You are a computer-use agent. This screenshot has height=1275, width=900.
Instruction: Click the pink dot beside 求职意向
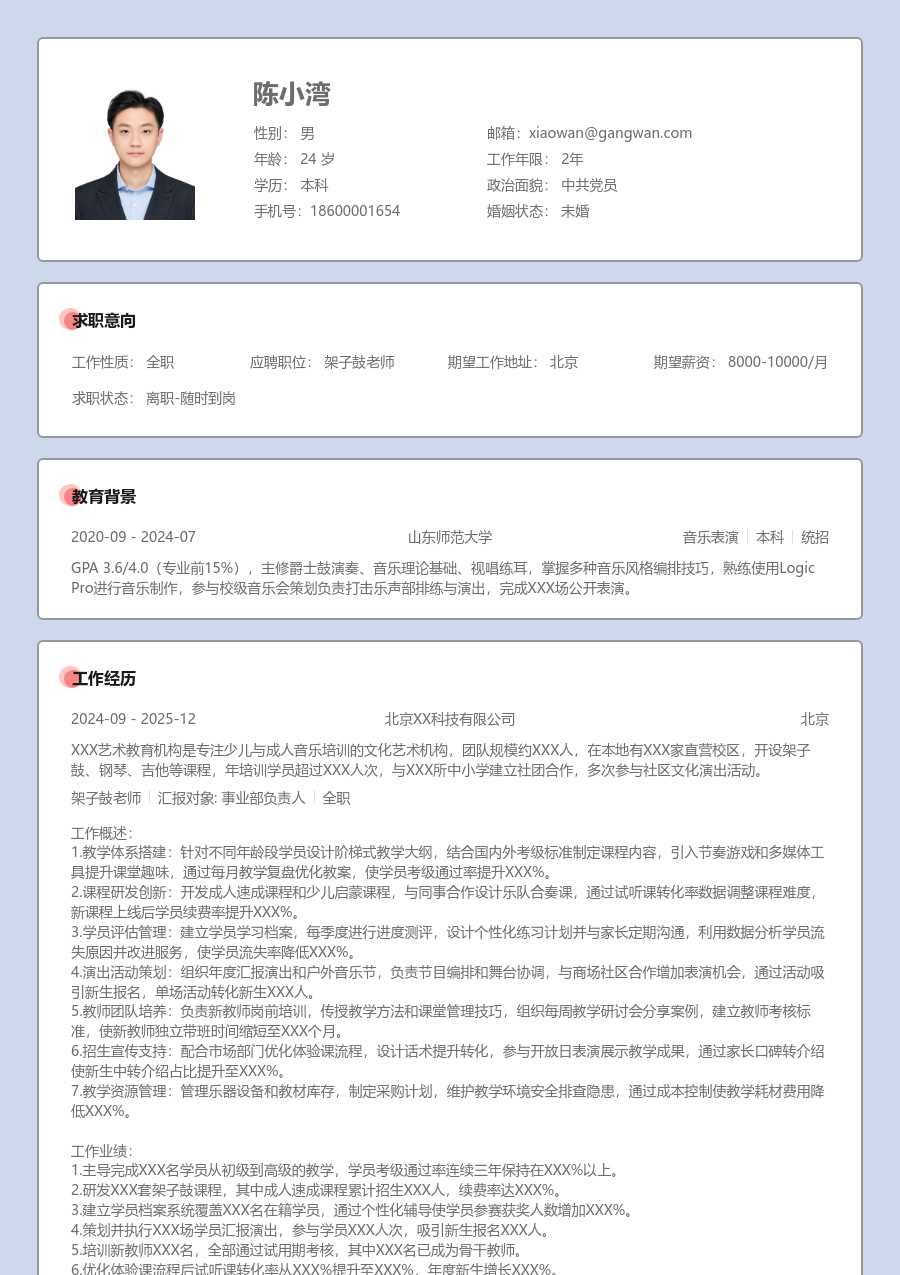point(68,320)
